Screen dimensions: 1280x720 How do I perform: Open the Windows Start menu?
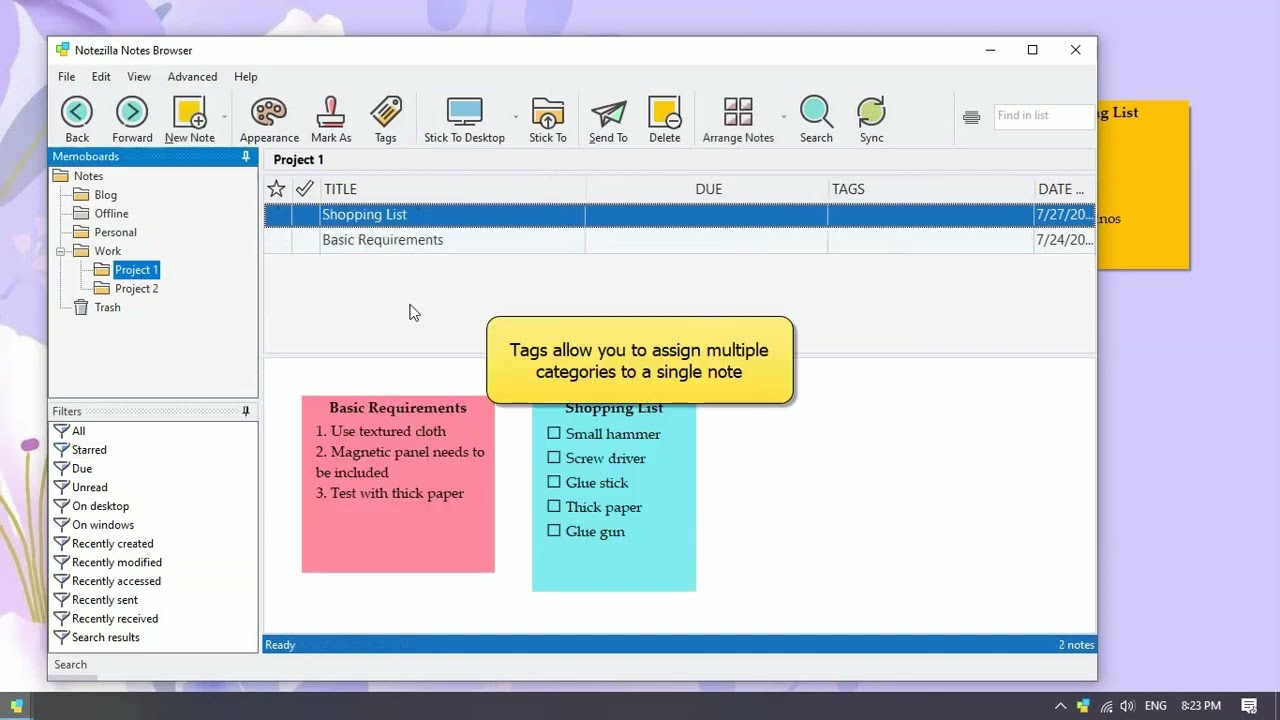[17, 706]
